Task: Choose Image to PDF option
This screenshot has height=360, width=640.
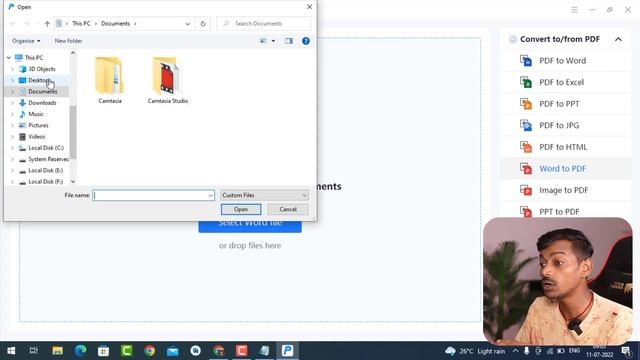Action: 563,190
